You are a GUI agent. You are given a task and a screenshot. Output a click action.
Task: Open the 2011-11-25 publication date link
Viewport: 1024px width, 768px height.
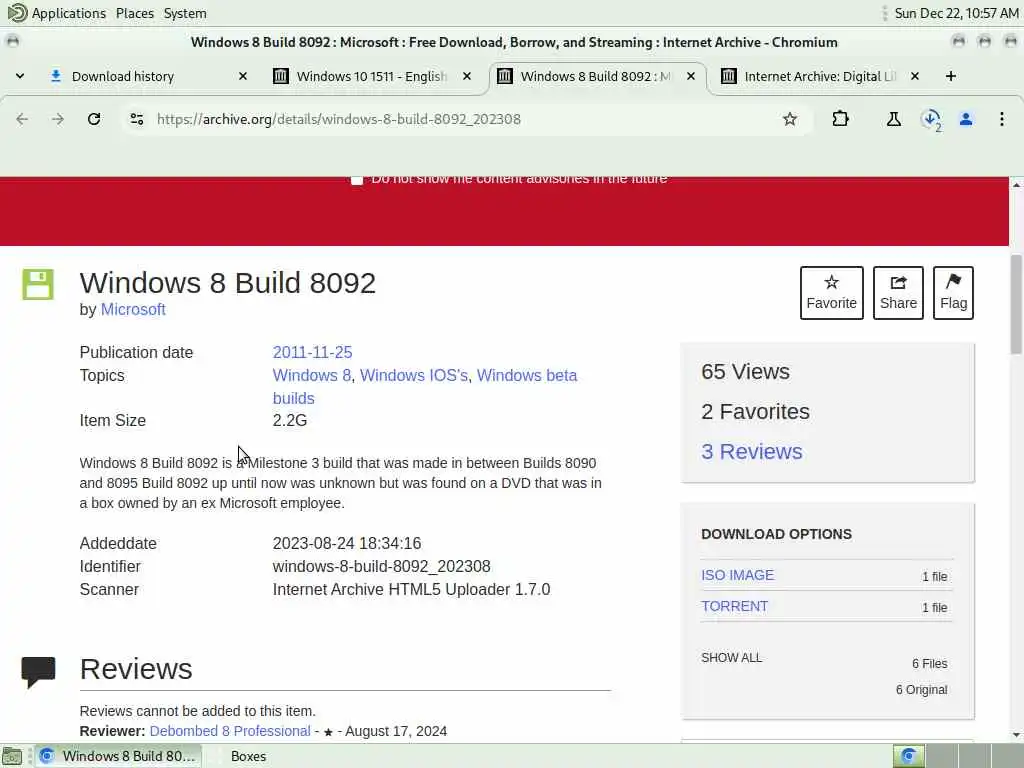click(312, 353)
